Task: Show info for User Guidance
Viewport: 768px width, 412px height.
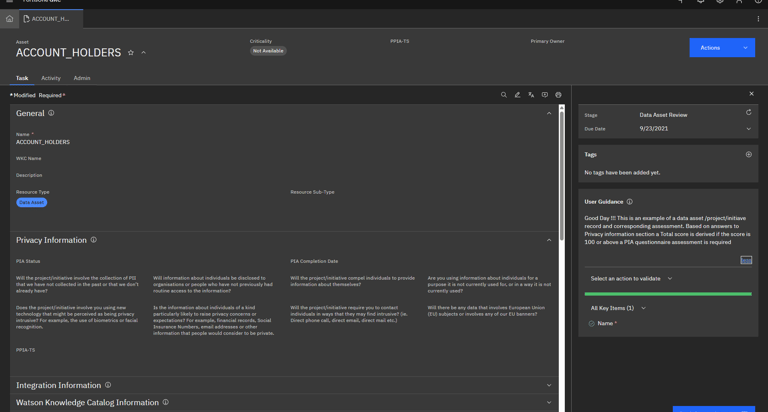Action: pos(629,202)
